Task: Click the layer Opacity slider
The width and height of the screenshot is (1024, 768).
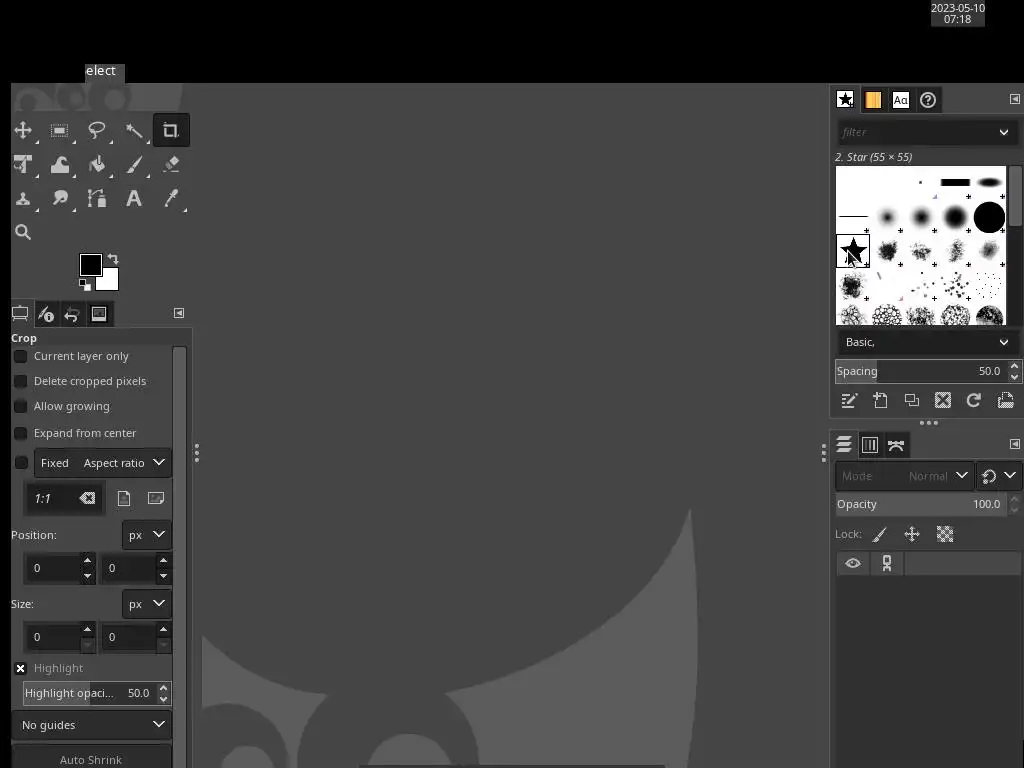Action: pos(921,504)
